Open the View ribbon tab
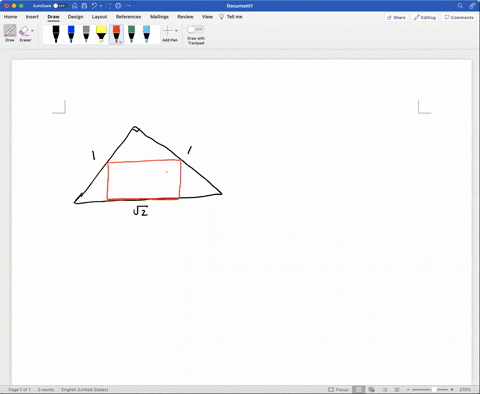The image size is (480, 394). [207, 17]
